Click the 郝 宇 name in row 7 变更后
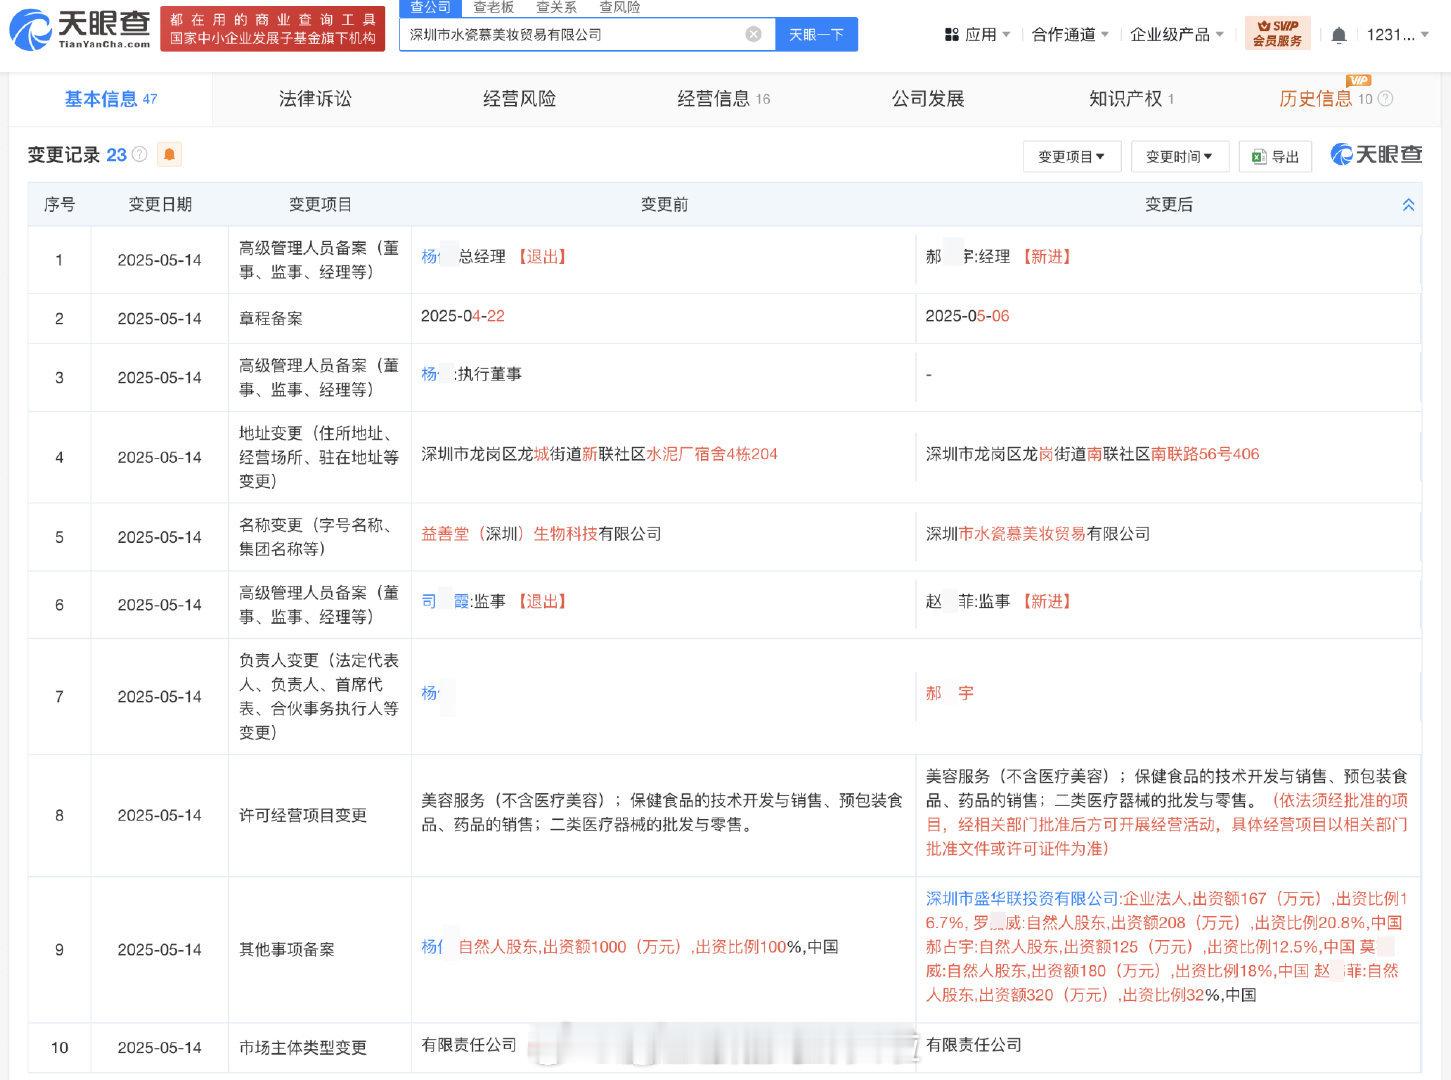Image resolution: width=1451 pixels, height=1080 pixels. point(949,692)
